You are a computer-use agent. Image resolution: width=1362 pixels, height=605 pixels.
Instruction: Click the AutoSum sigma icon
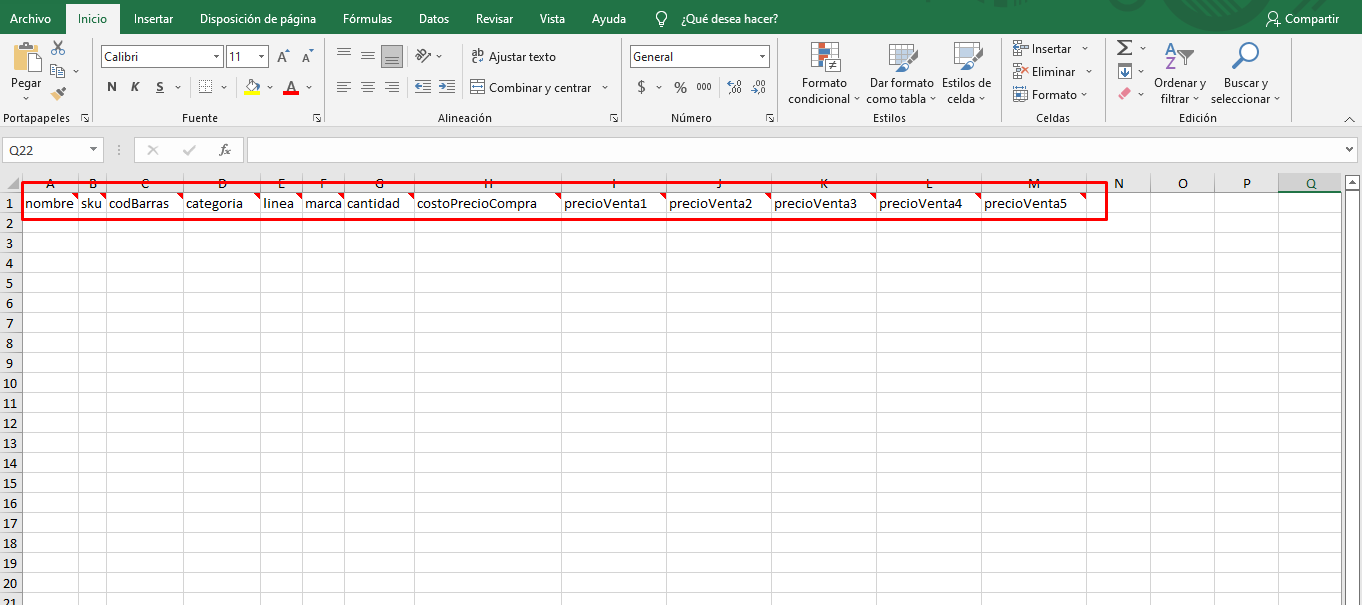coord(1125,48)
